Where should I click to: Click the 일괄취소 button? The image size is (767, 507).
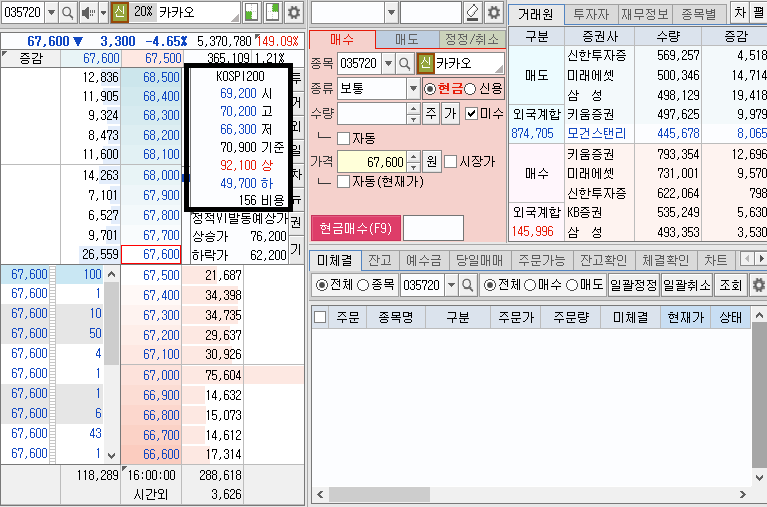coord(686,285)
